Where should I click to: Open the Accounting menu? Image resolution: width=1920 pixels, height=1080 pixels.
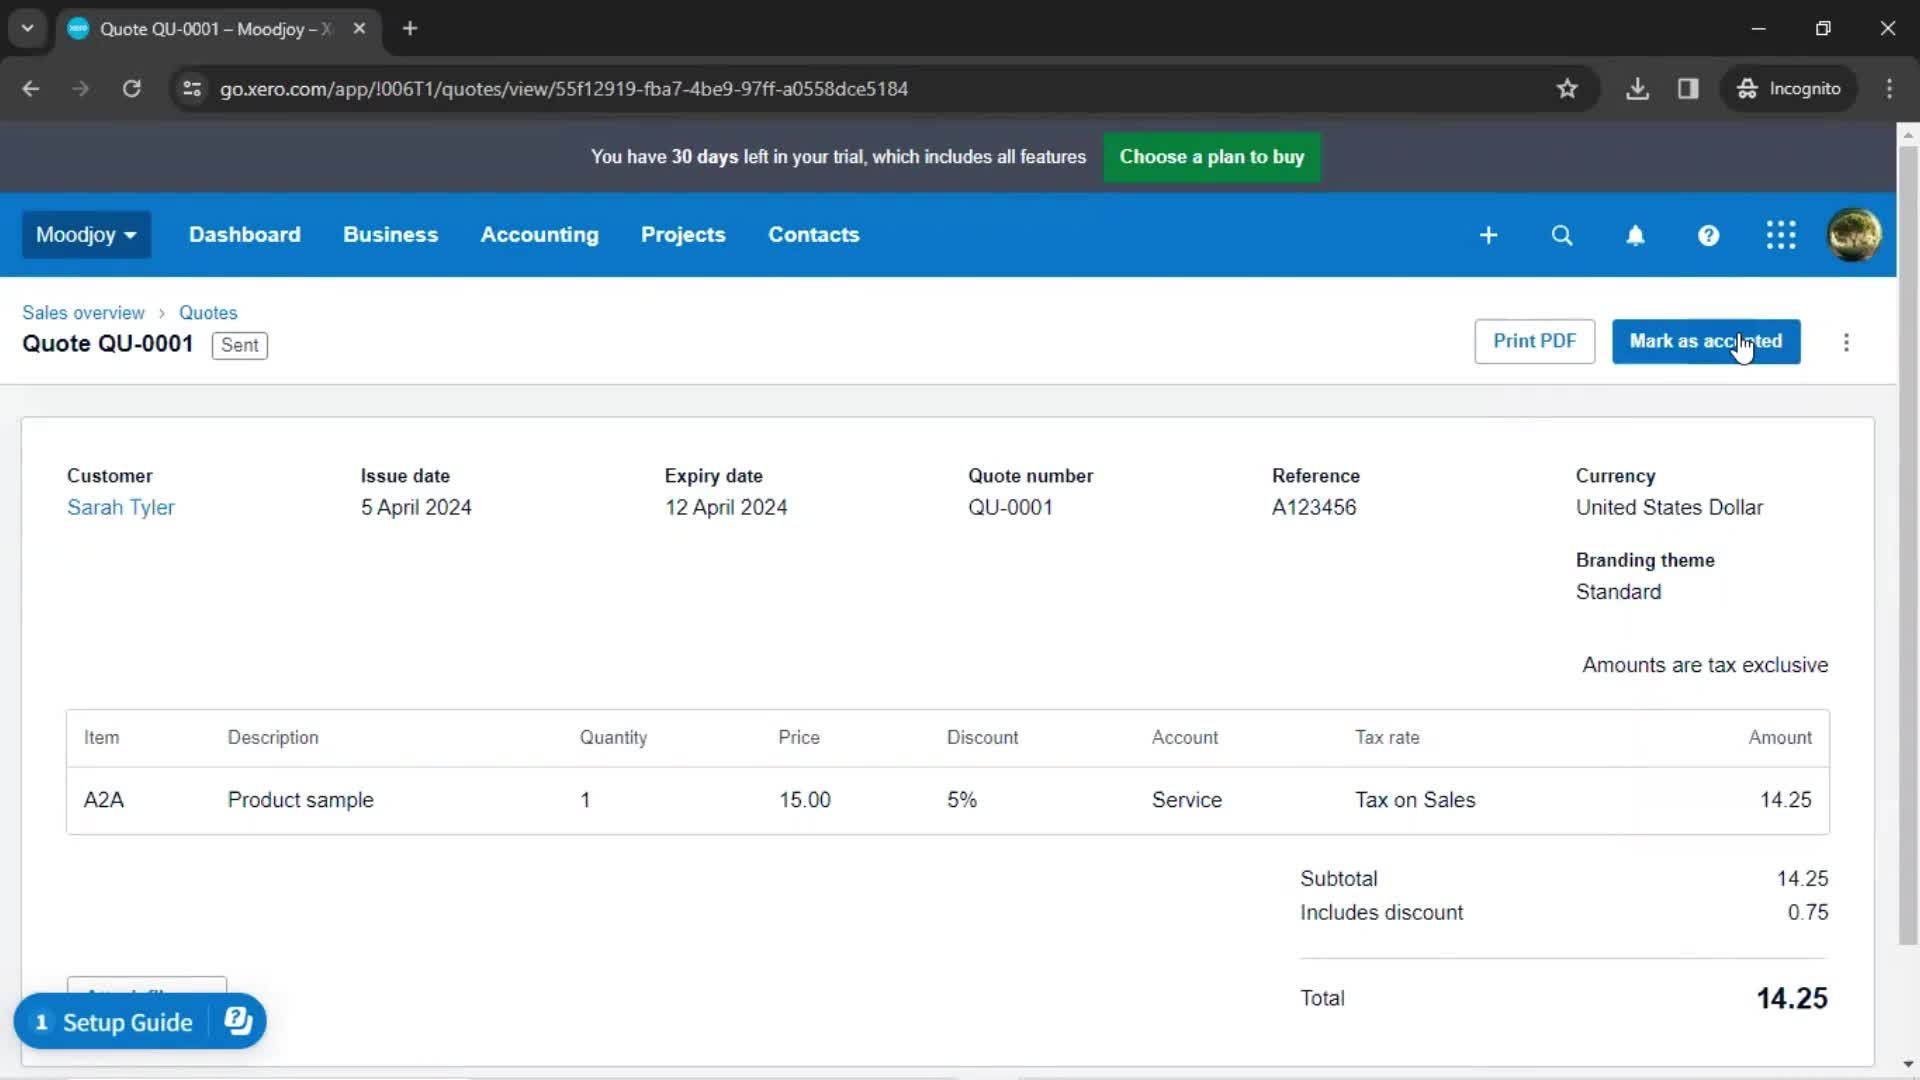539,235
